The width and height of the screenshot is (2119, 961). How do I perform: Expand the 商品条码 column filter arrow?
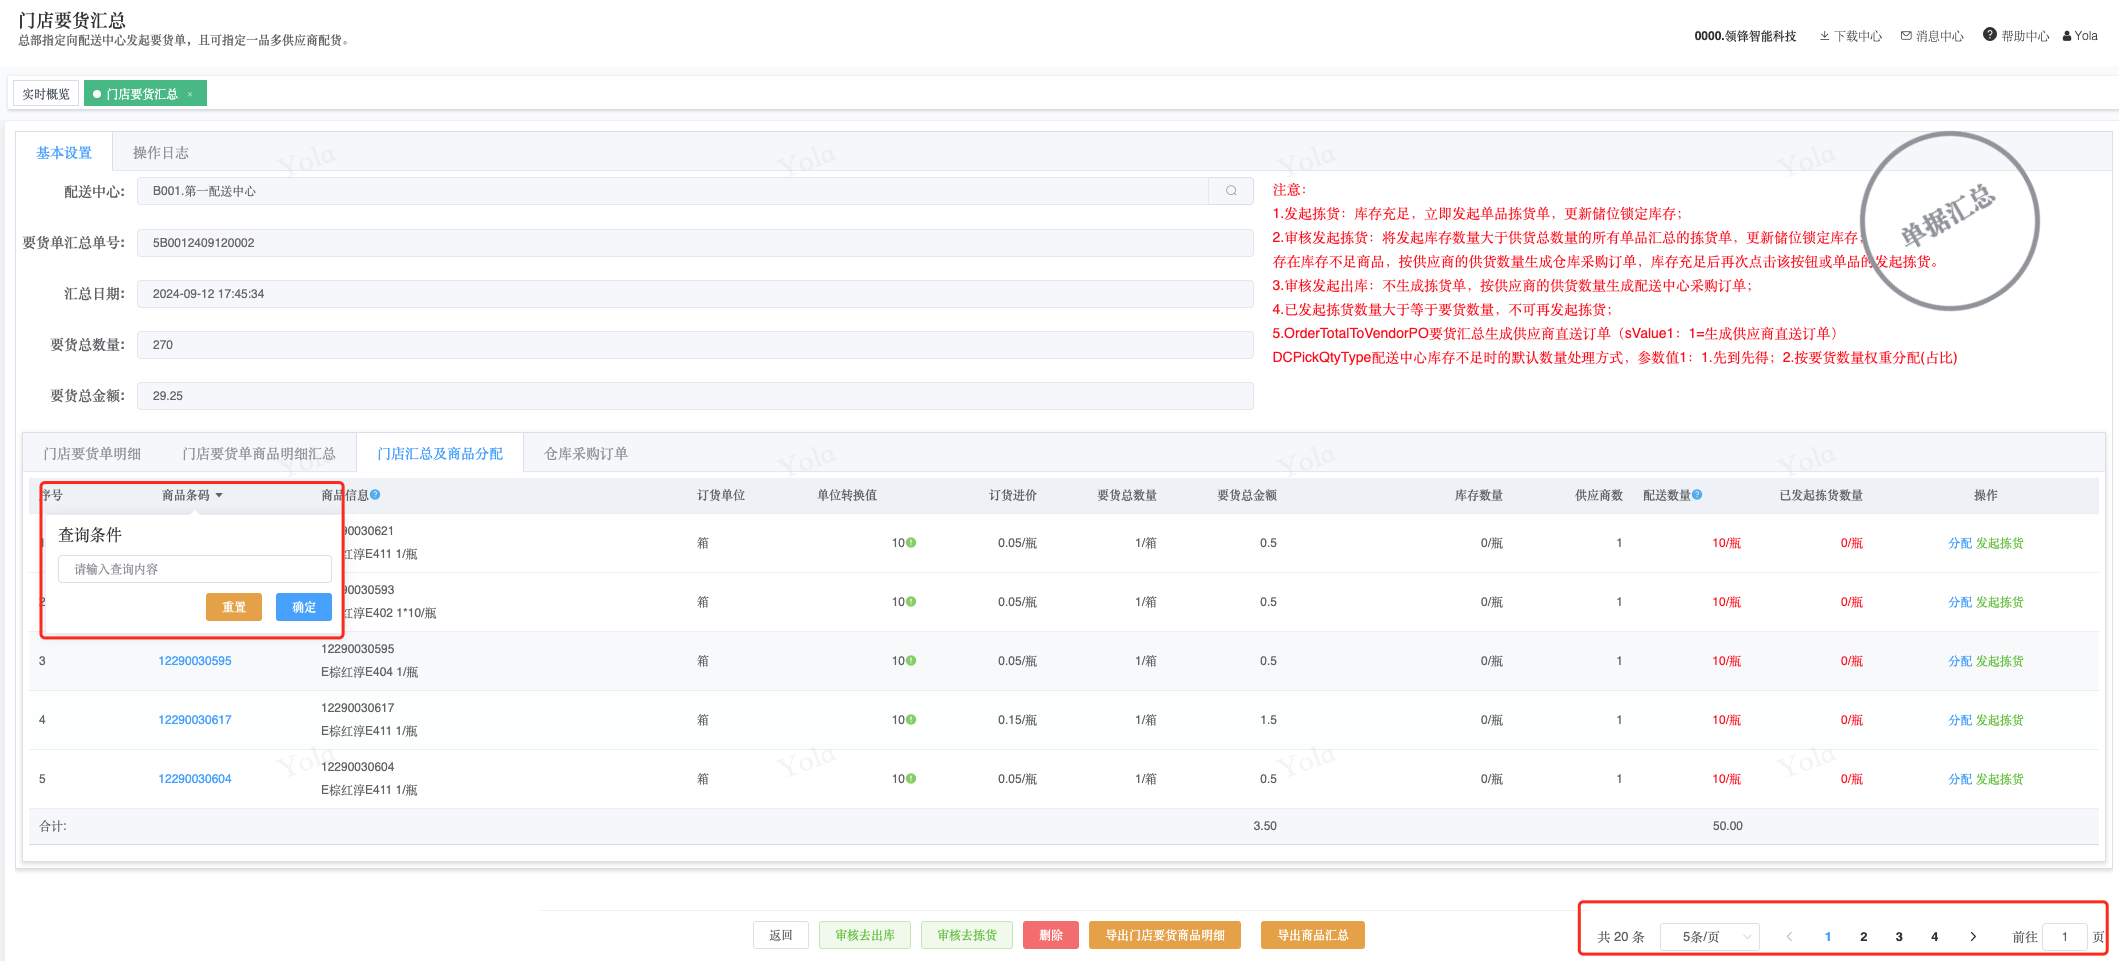pyautogui.click(x=219, y=495)
